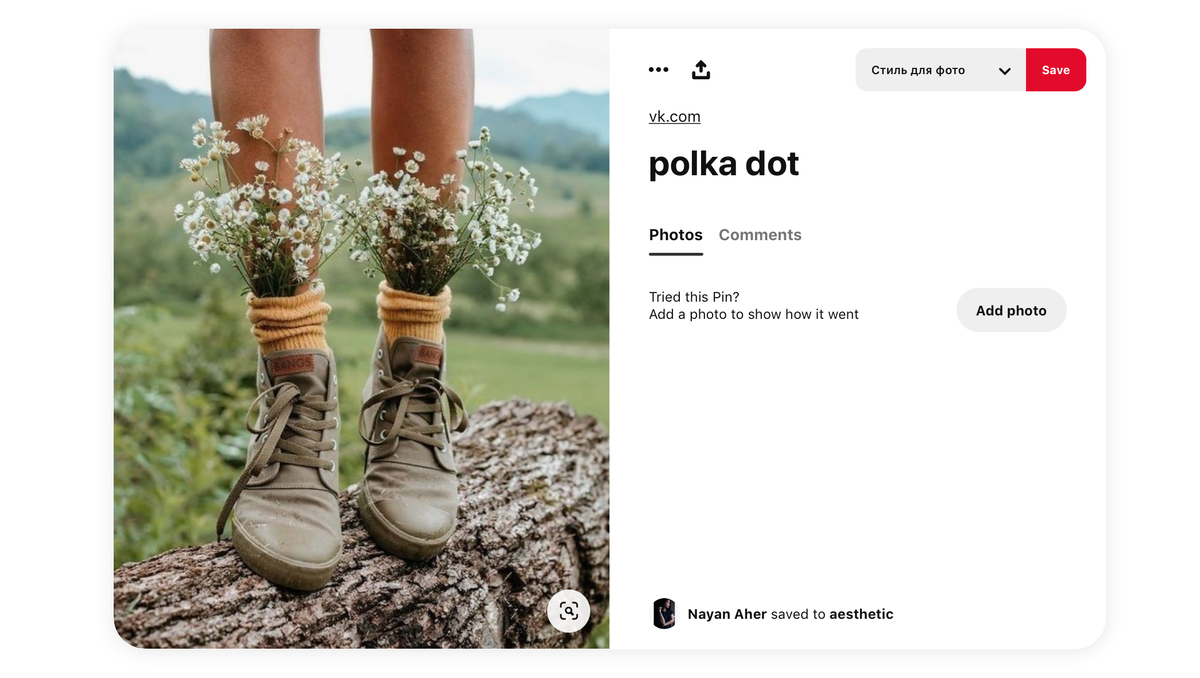
Task: Open the three-dot more options menu
Action: pos(658,70)
